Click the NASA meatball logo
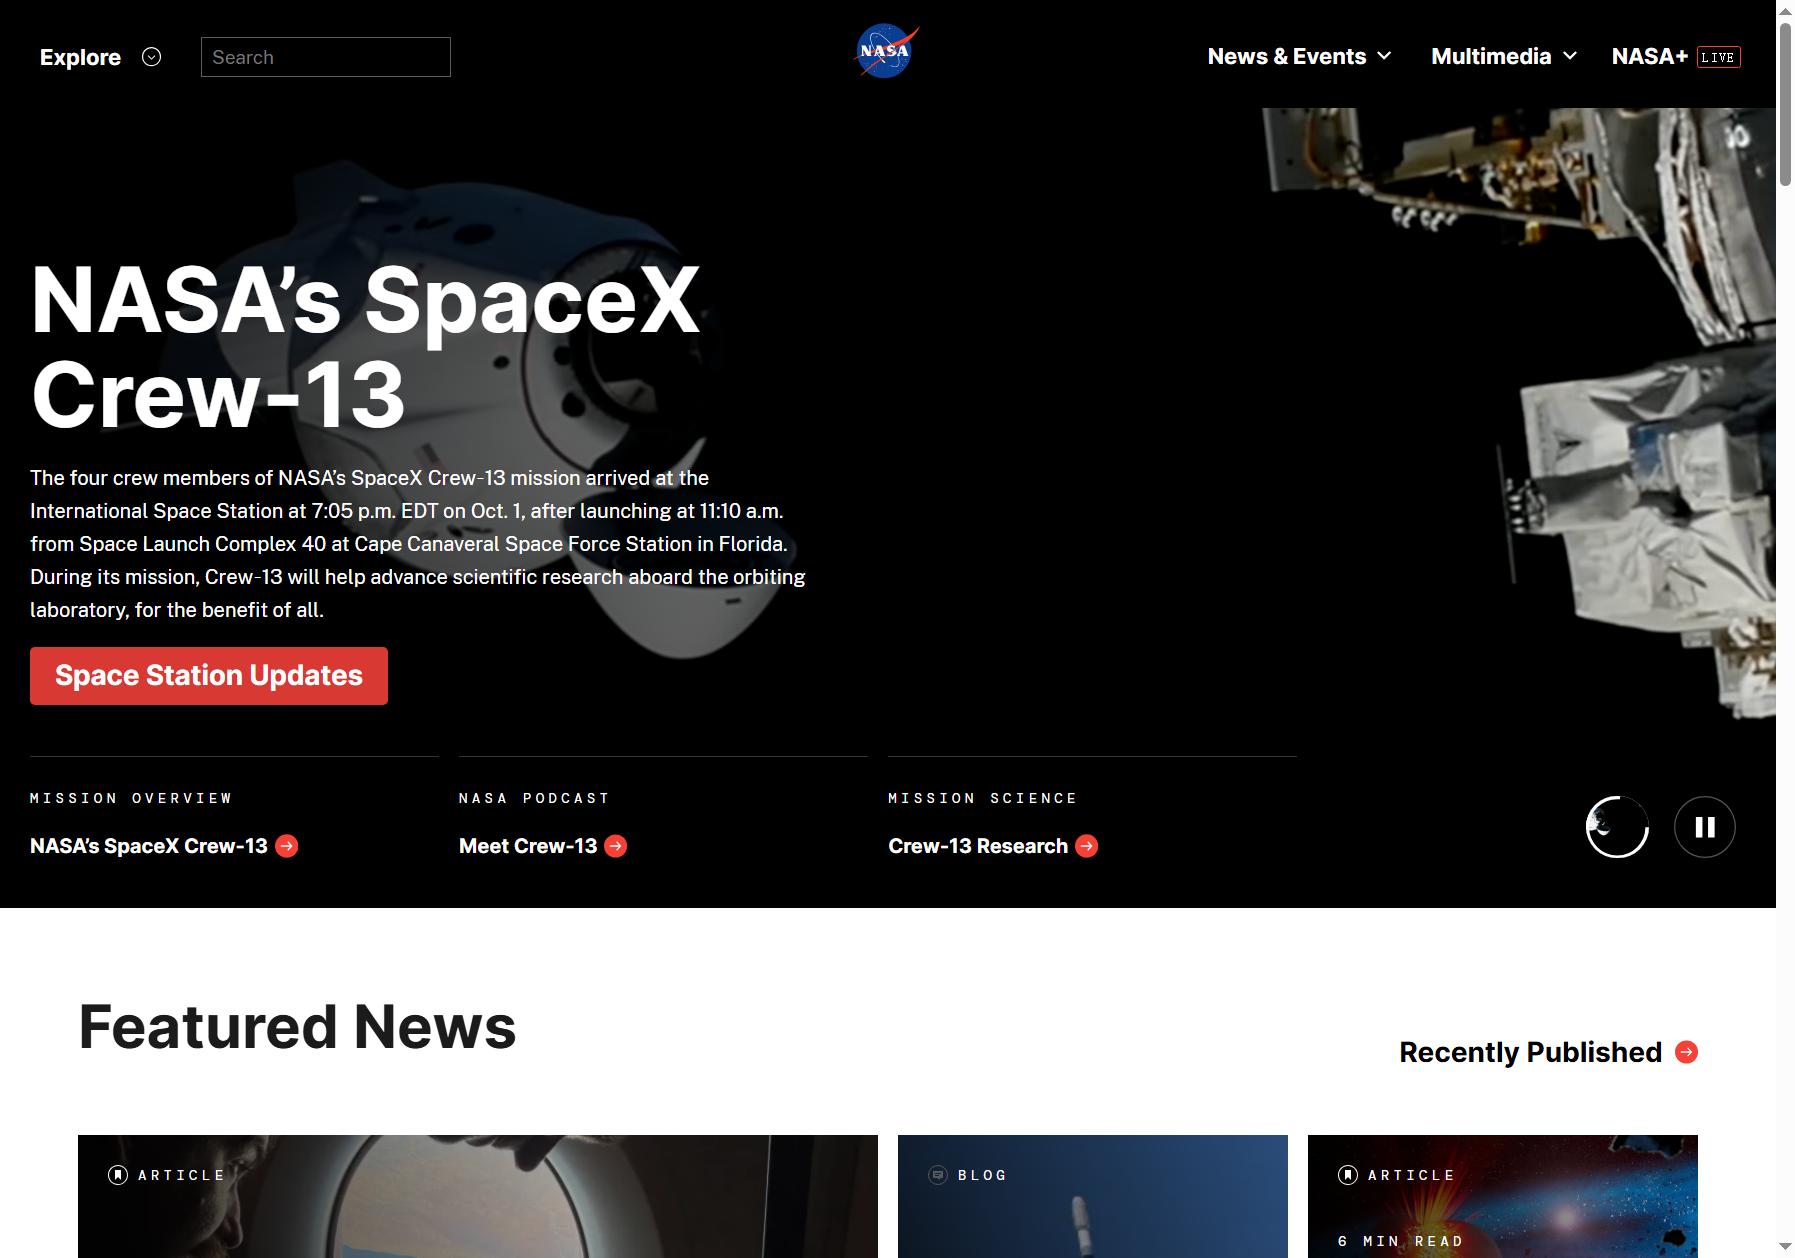Screen dimensions: 1795x1258 (886, 52)
